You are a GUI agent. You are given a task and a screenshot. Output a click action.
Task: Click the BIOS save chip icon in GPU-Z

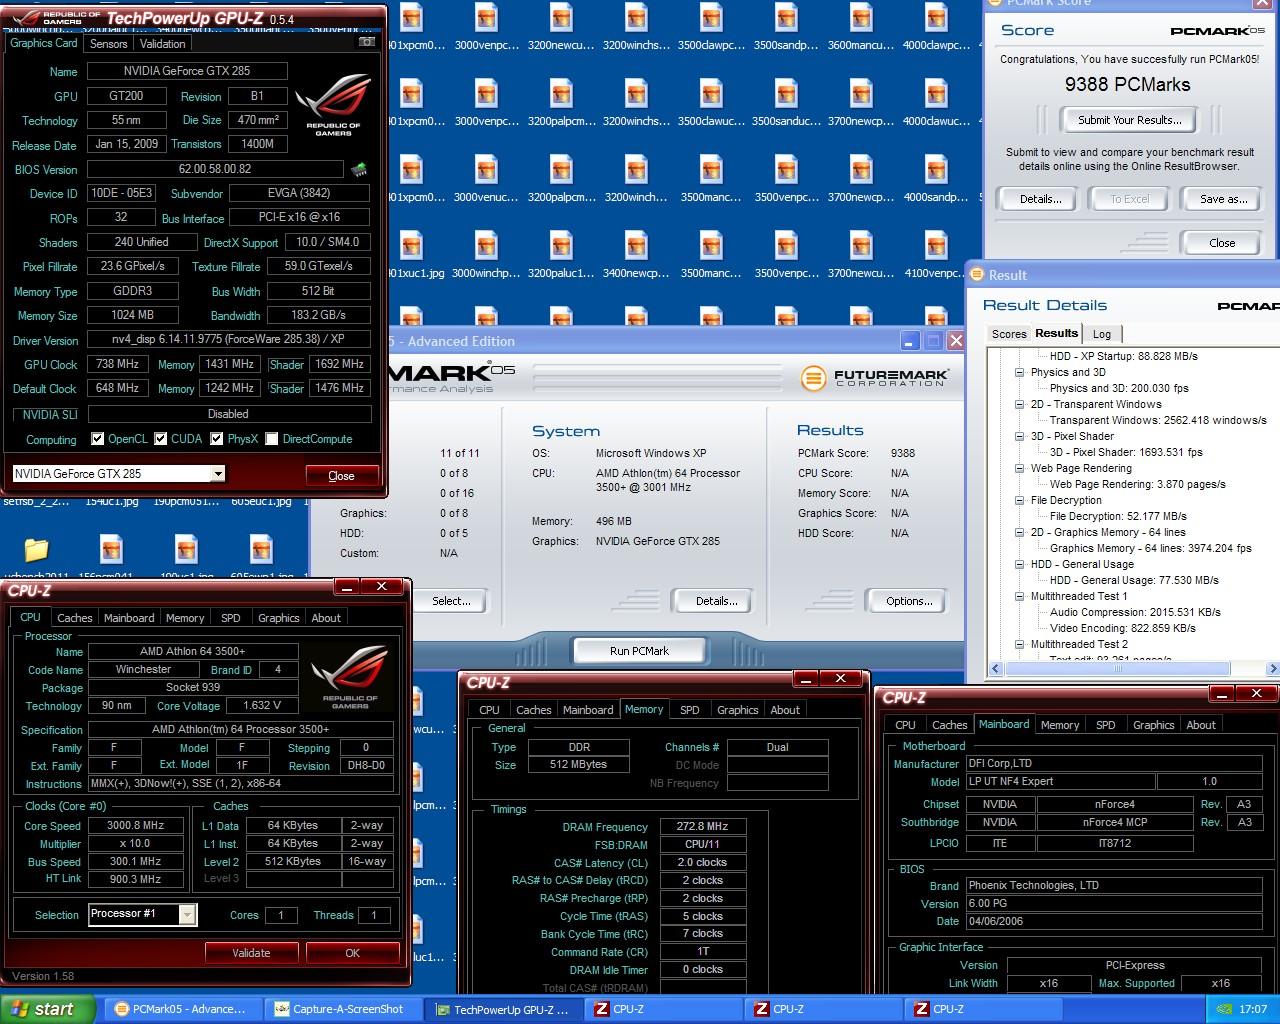[x=358, y=169]
